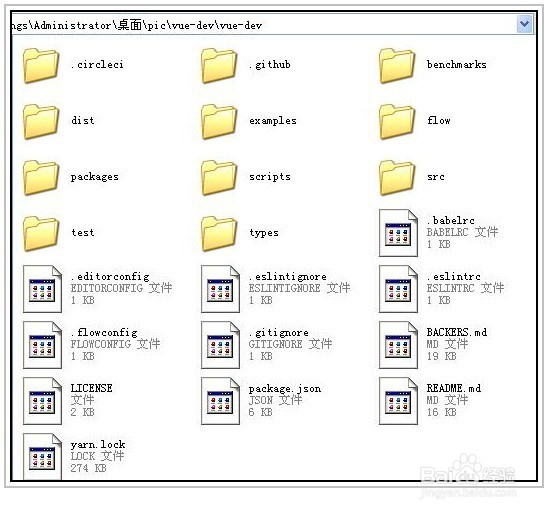This screenshot has width=548, height=512.
Task: Select the LICENSE file icon
Action: click(42, 401)
